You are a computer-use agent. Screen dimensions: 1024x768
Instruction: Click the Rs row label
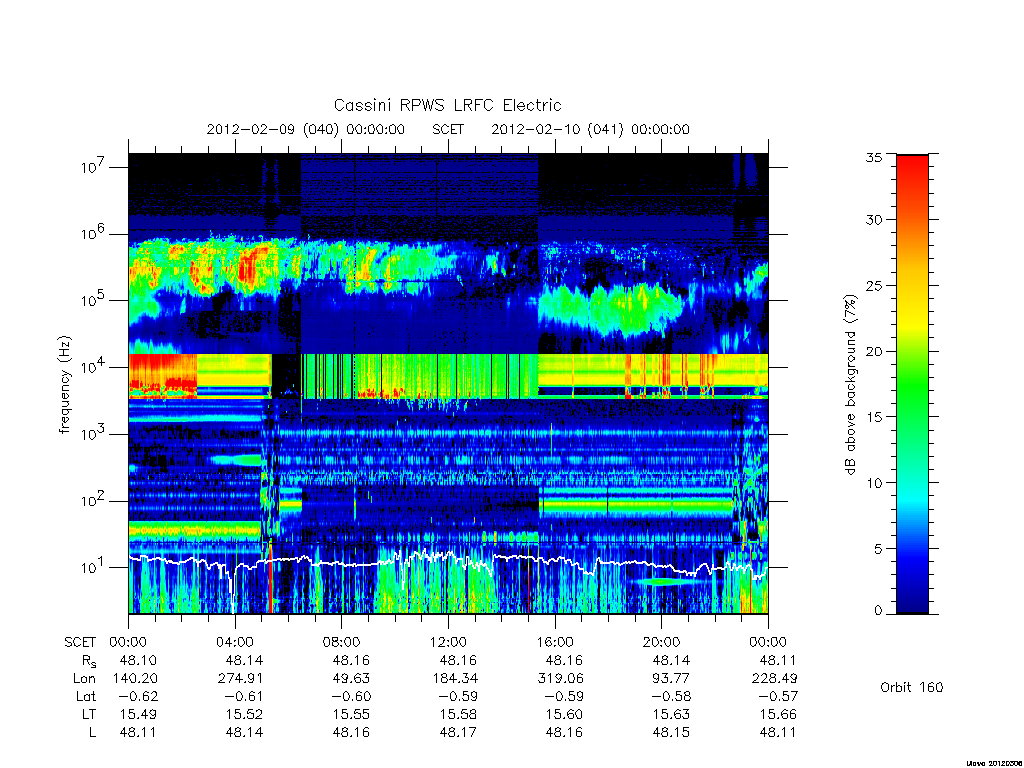(x=89, y=661)
